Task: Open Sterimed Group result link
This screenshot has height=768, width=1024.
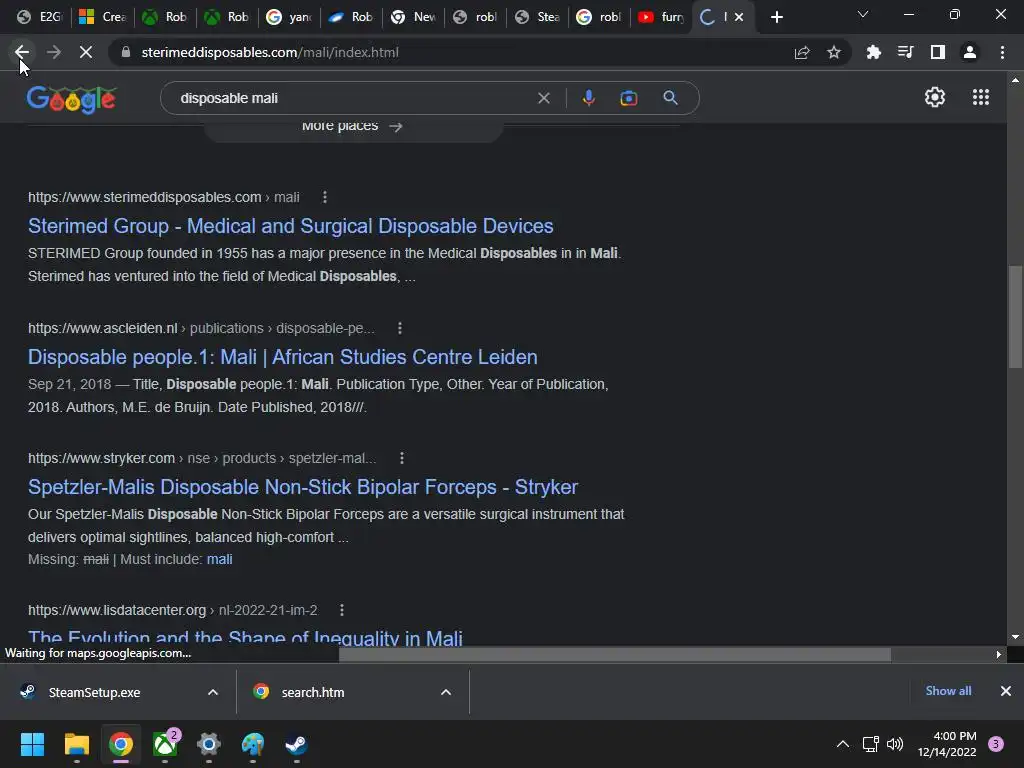Action: 291,226
